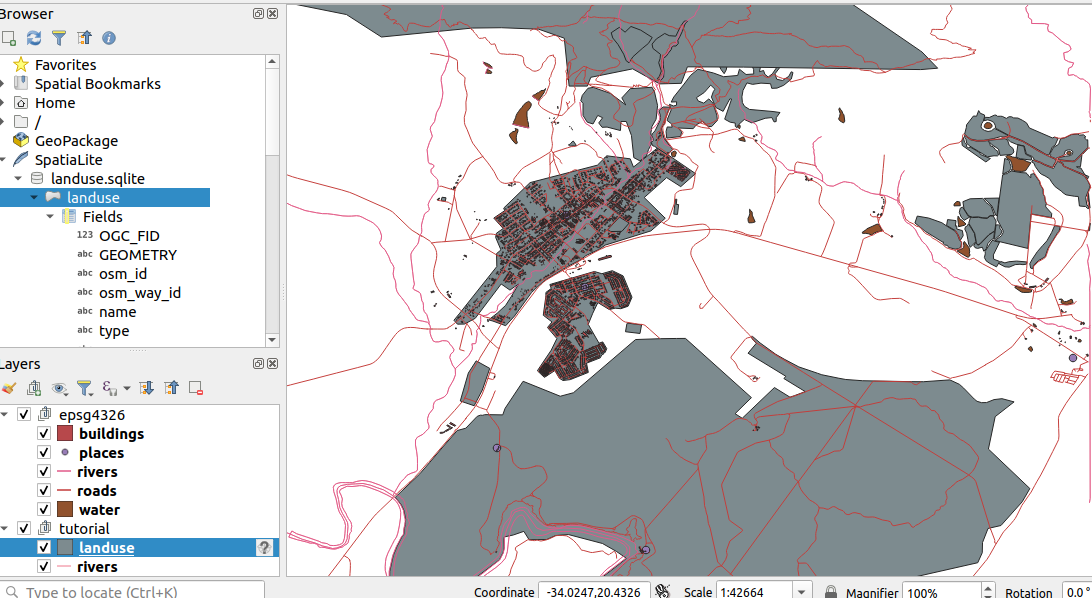
Task: Show Browser properties info icon
Action: point(109,38)
